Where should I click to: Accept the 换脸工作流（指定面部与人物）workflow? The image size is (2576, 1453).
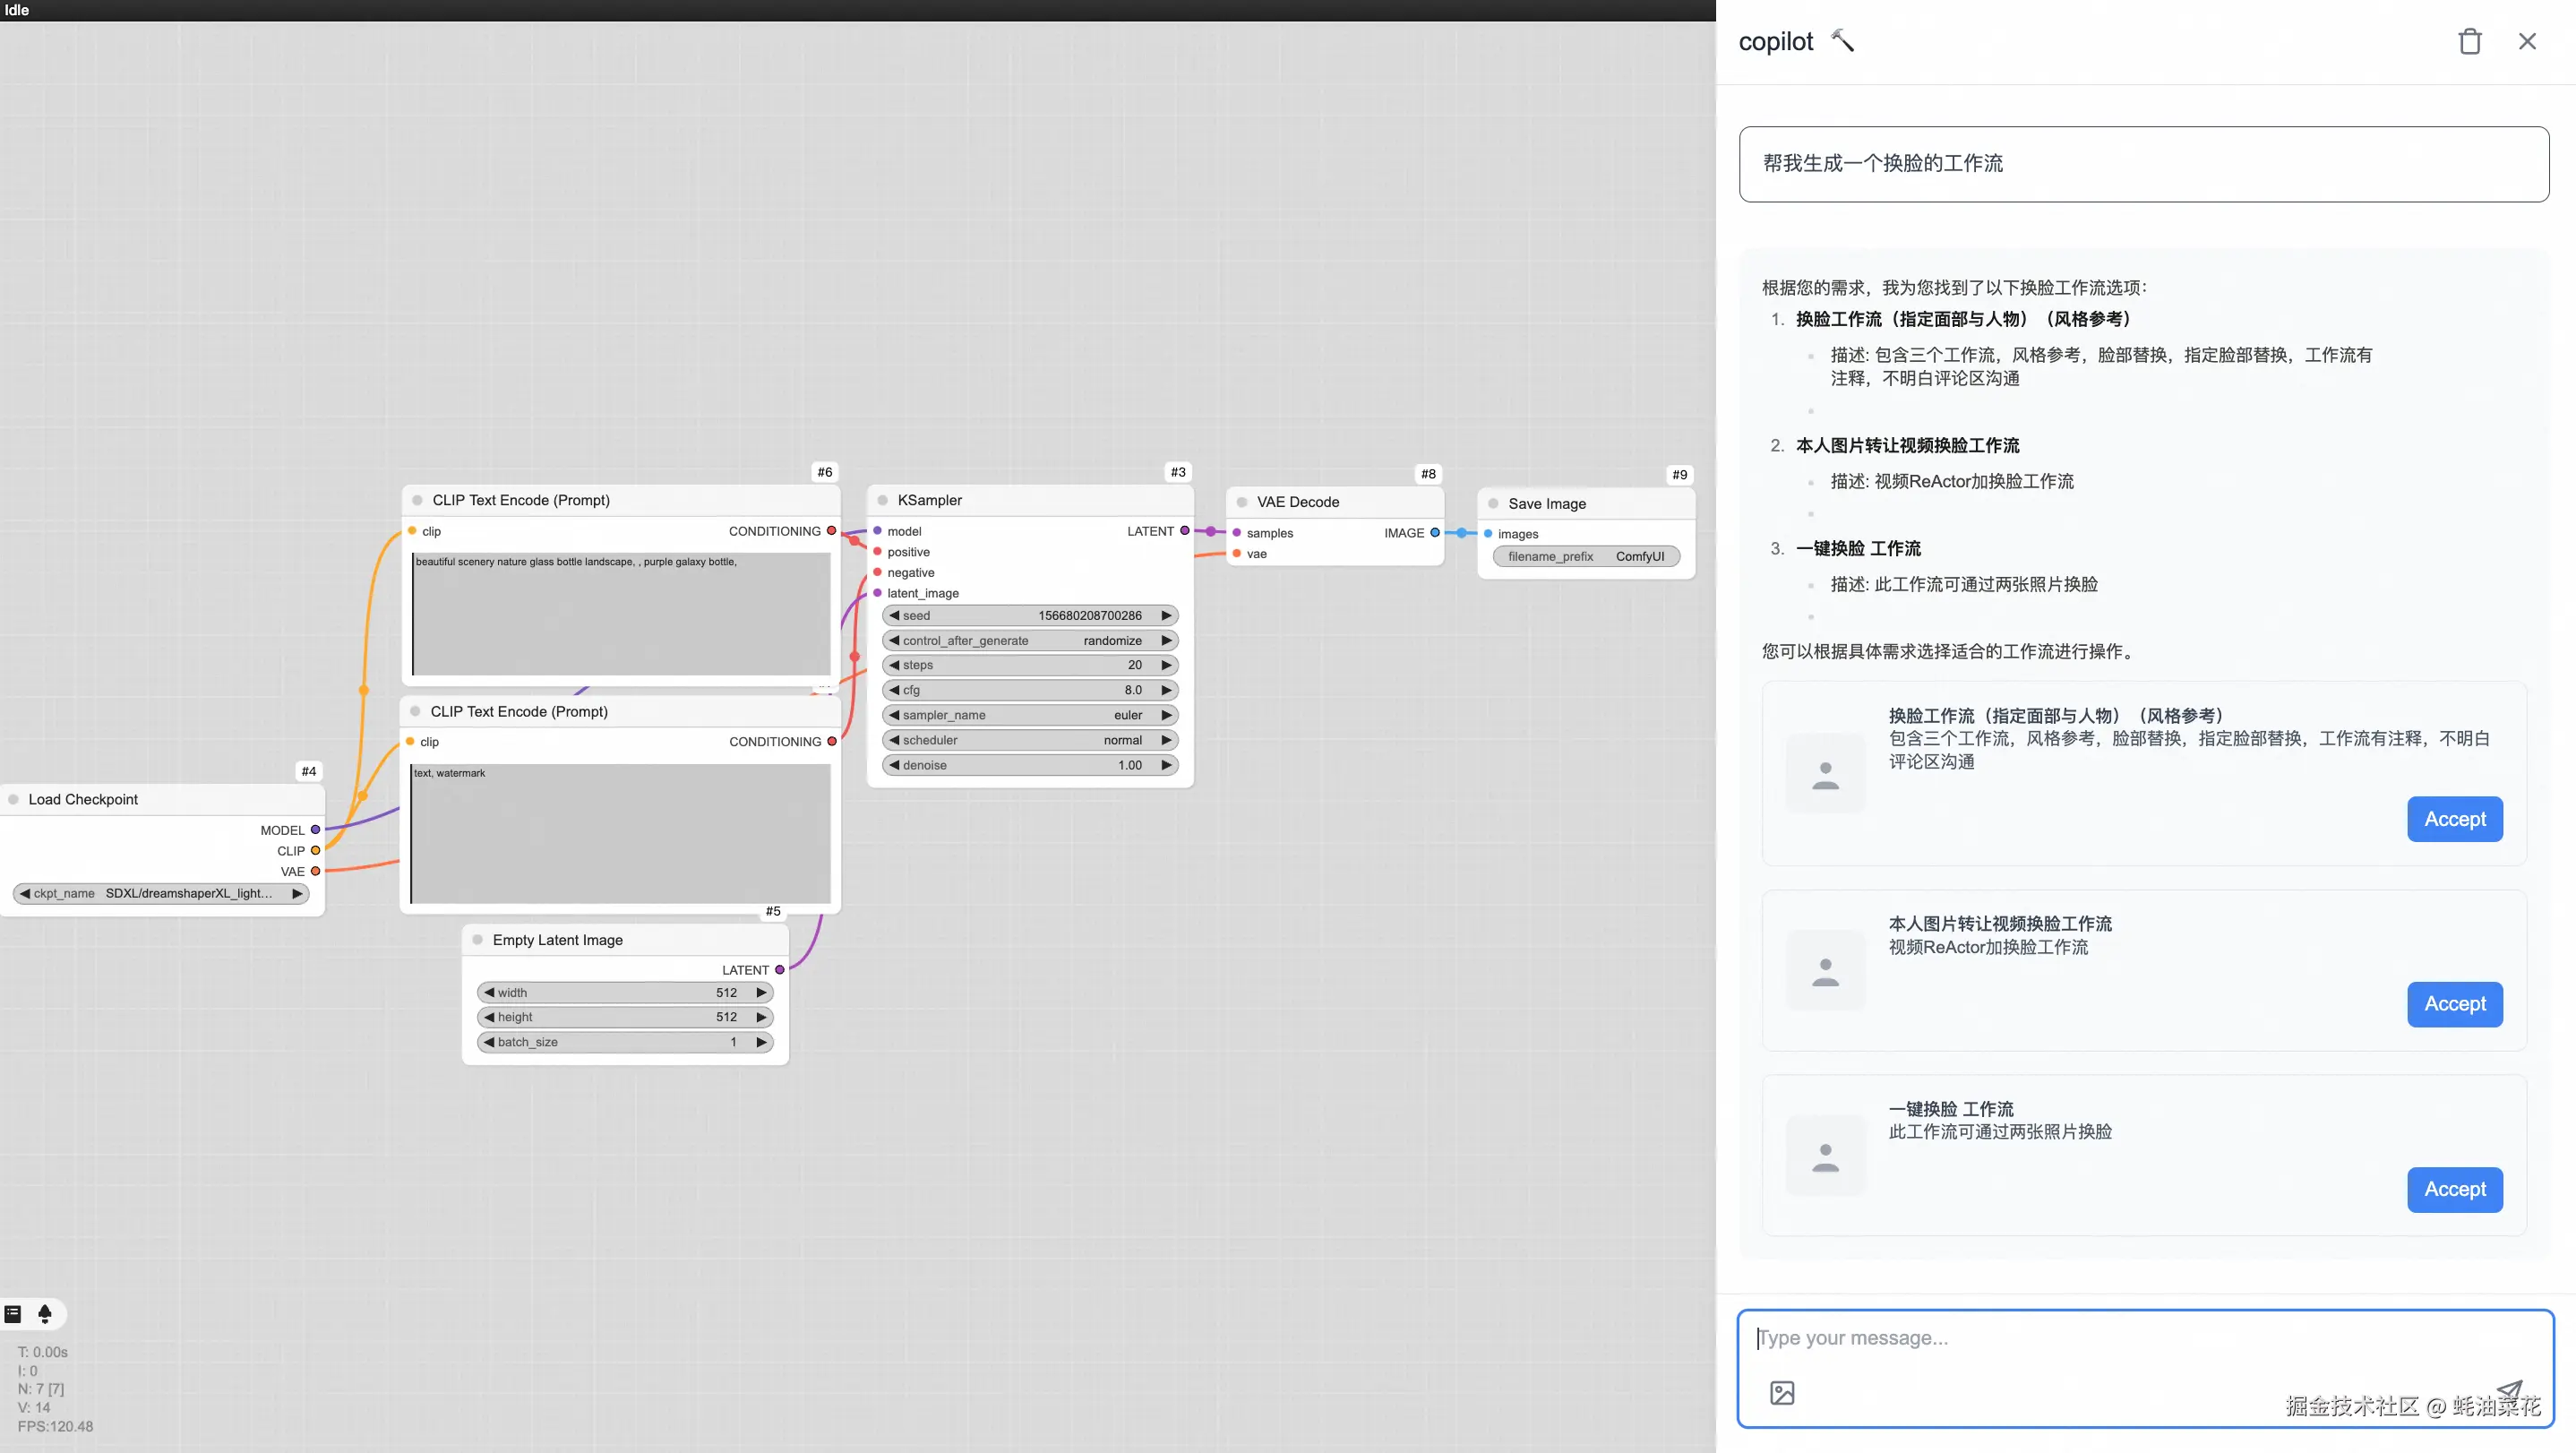[2454, 818]
